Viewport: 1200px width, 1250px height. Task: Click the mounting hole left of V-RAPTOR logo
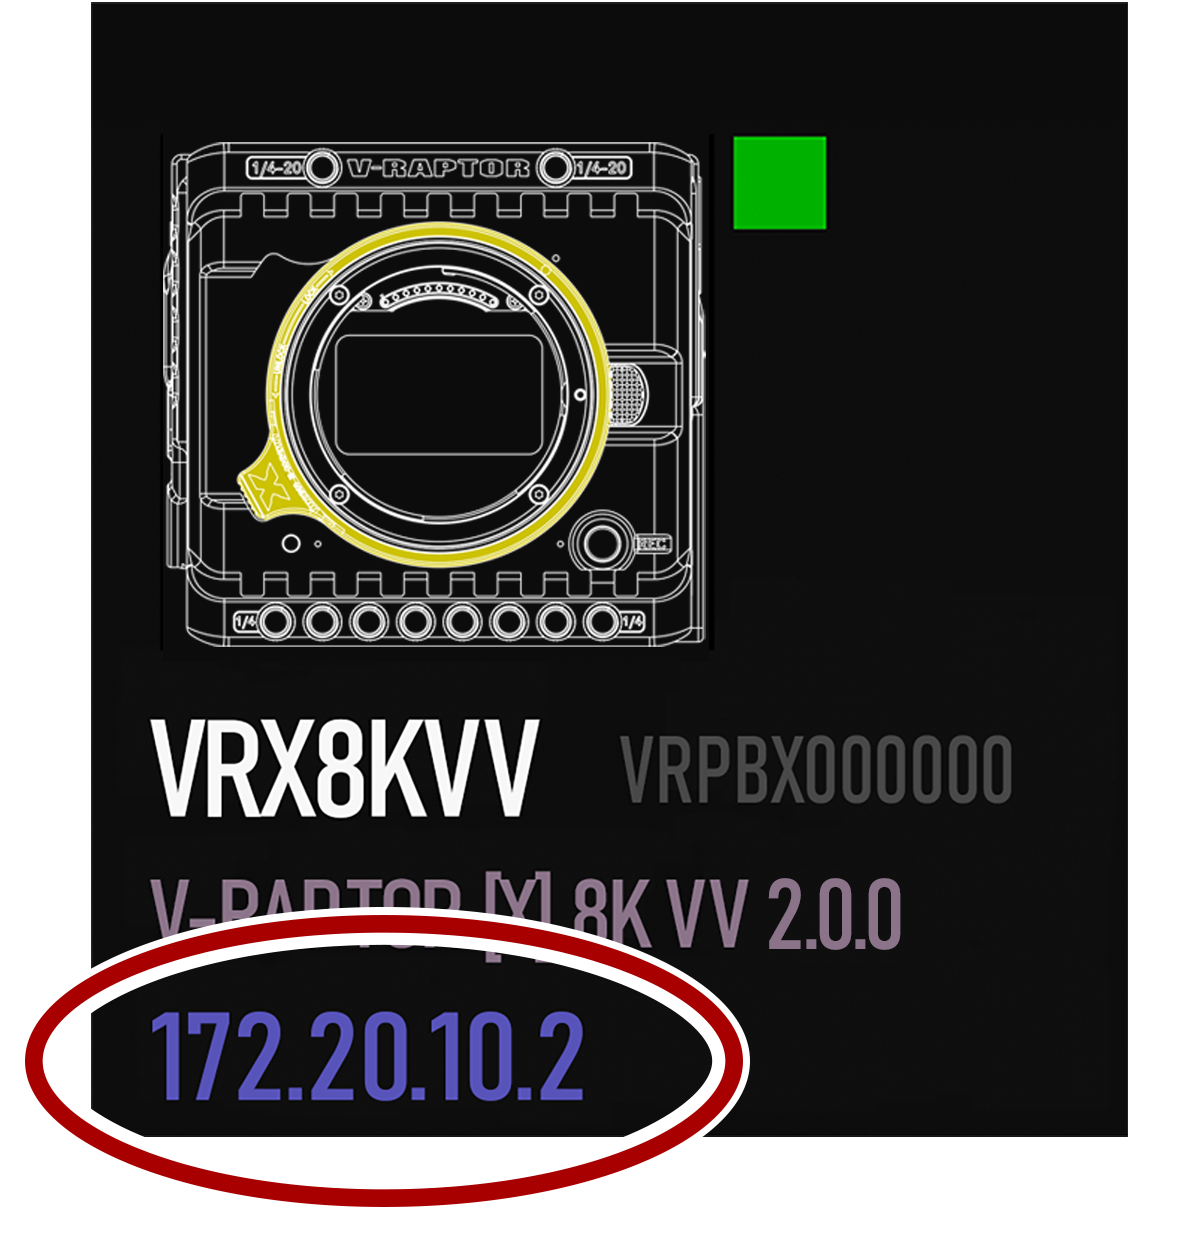[x=322, y=167]
